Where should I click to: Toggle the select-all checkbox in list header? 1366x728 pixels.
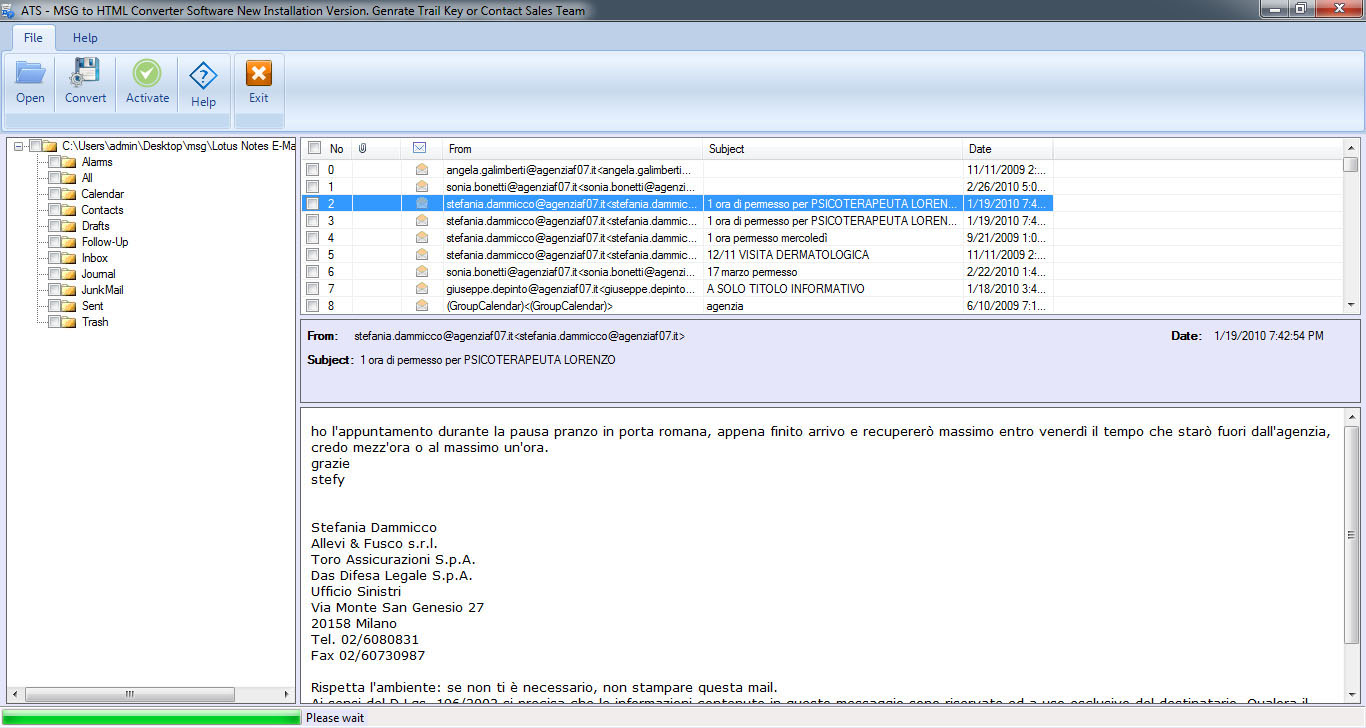click(314, 148)
